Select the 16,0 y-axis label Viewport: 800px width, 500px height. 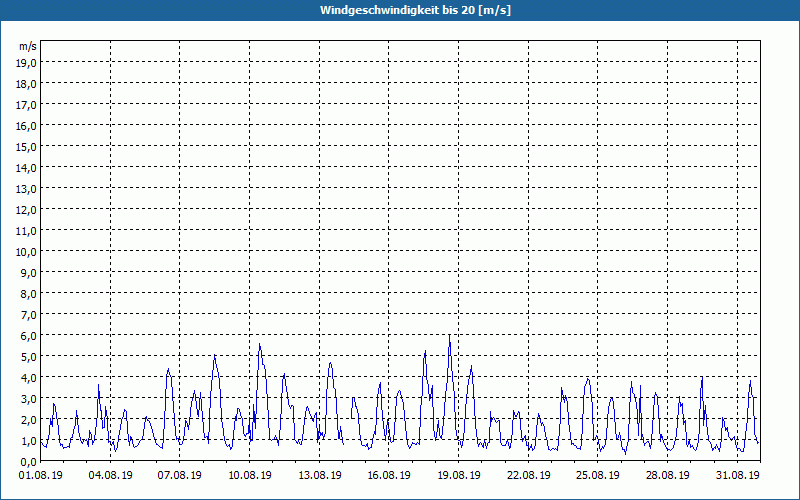click(28, 126)
